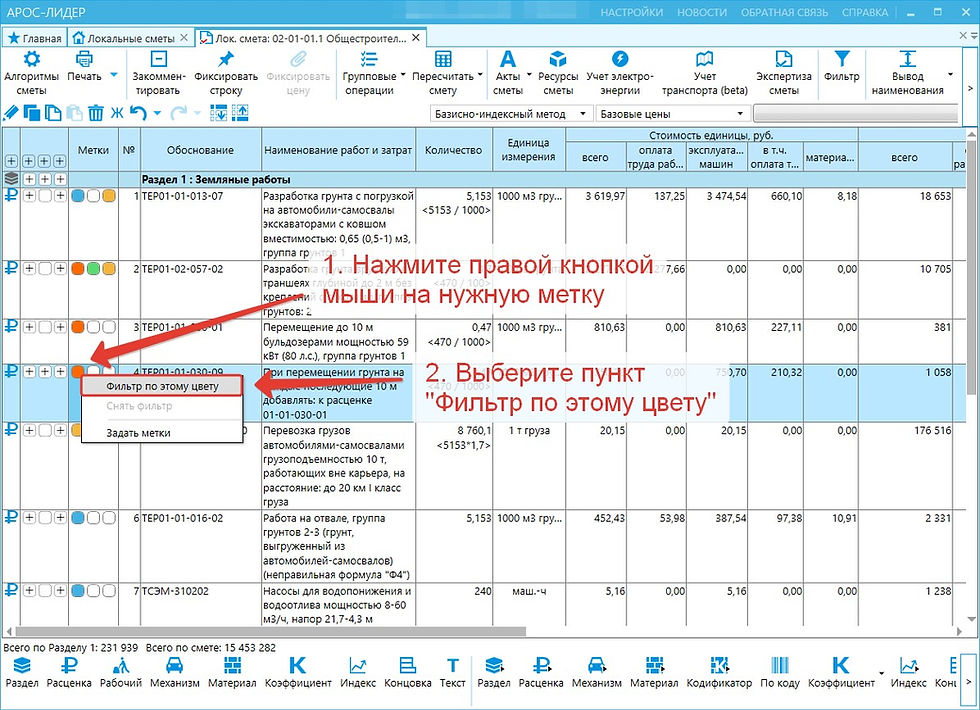Open the Алгоритмы сметы gear tool
The width and height of the screenshot is (980, 710).
click(x=31, y=59)
